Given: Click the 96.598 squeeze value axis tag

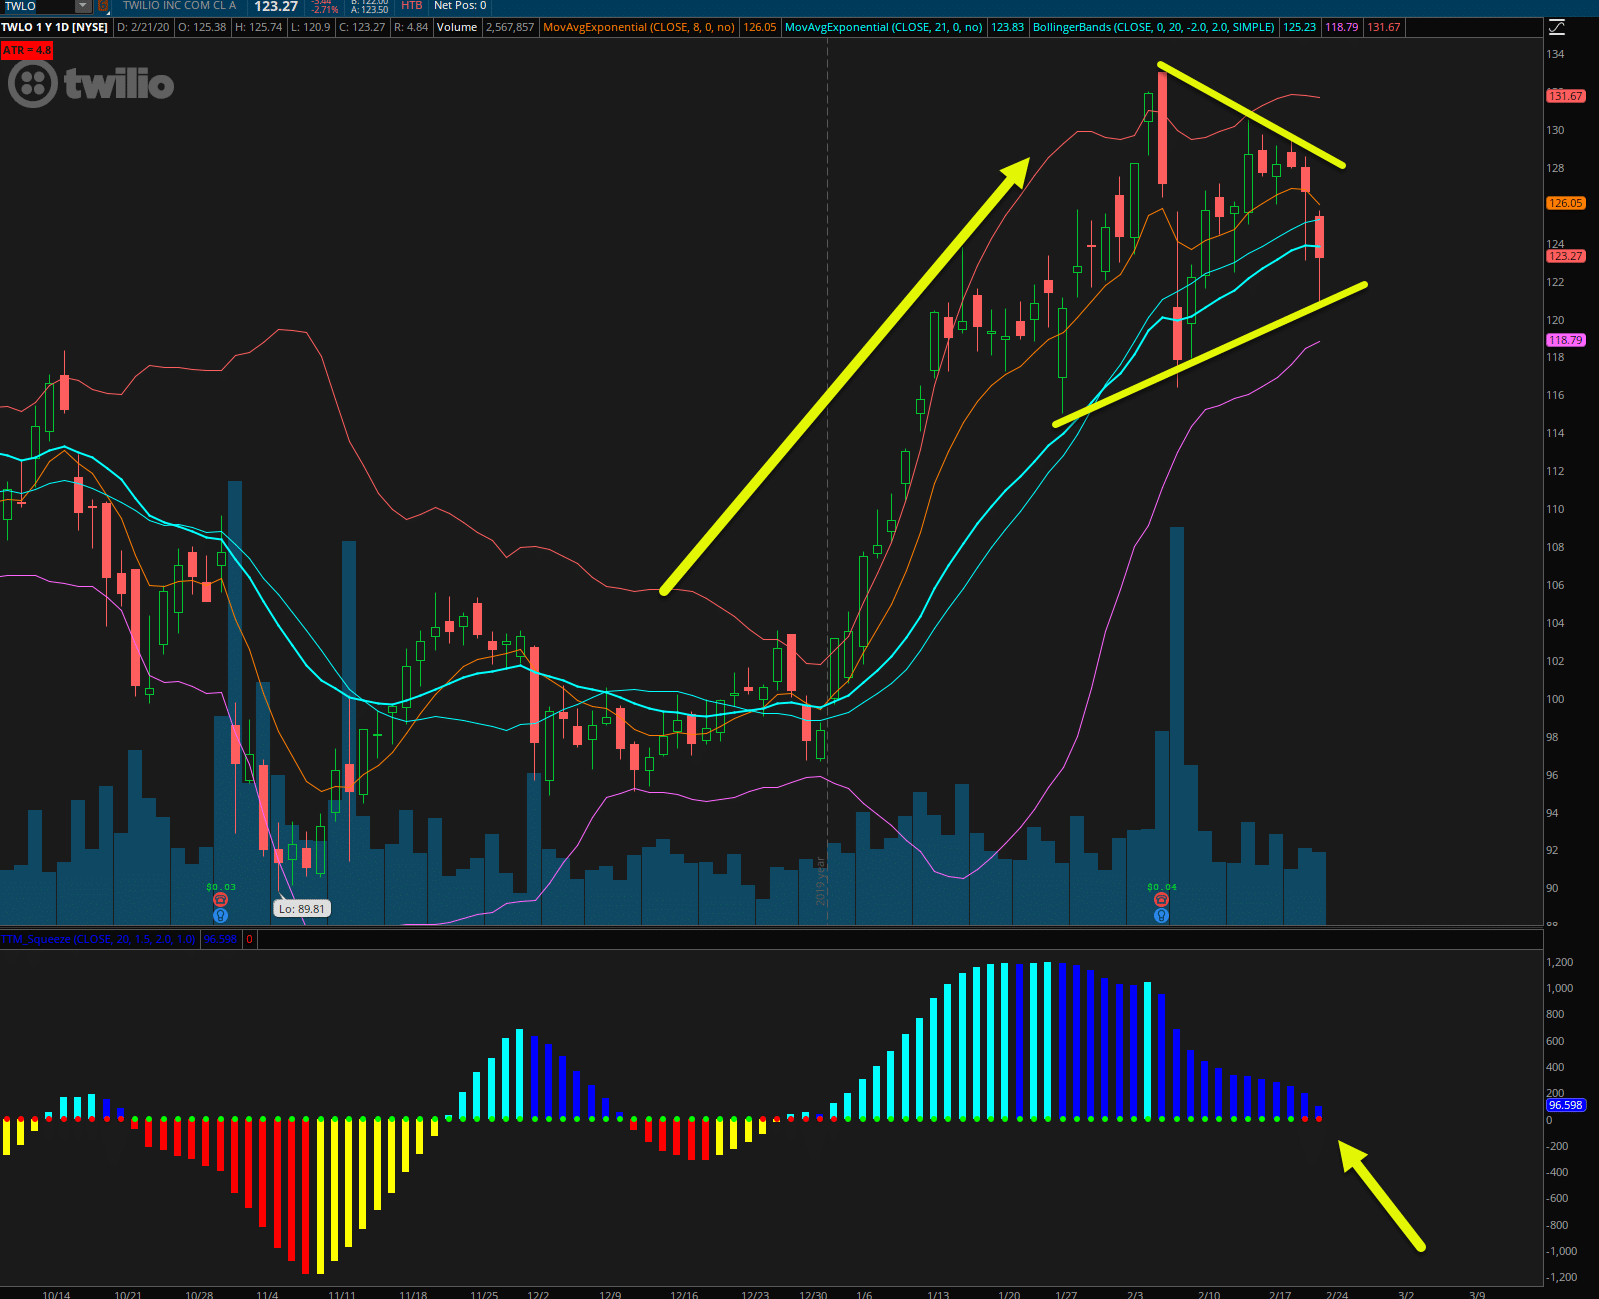Looking at the screenshot, I should click(x=1565, y=1105).
